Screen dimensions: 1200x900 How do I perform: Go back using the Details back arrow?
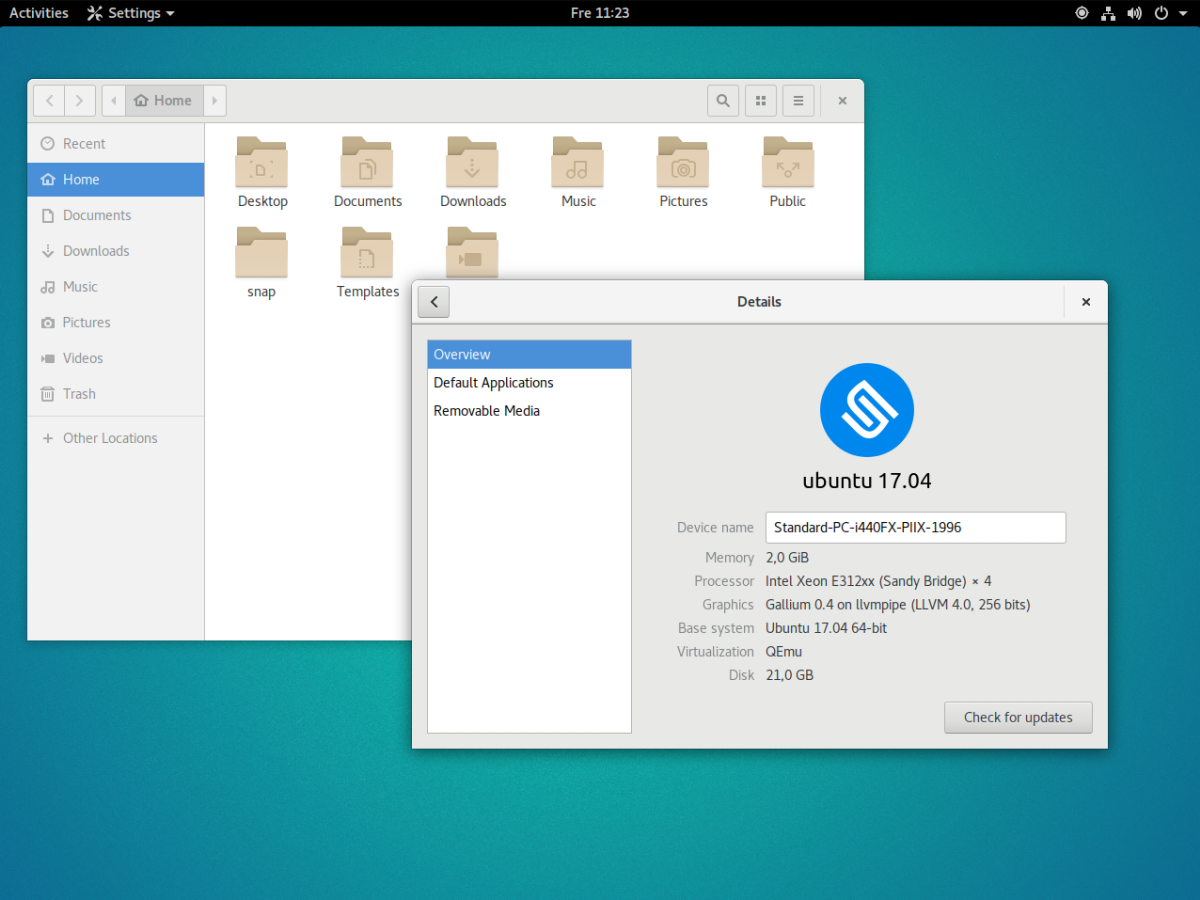tap(433, 301)
